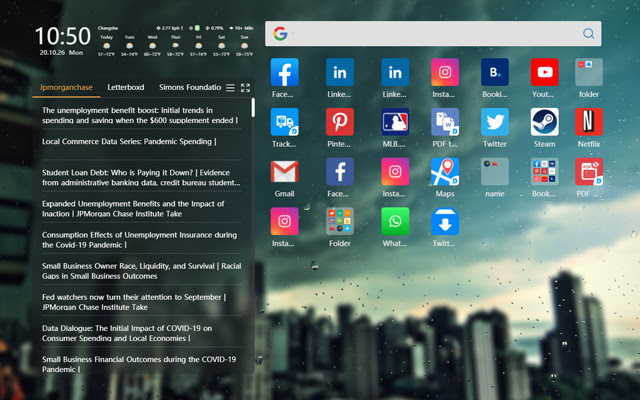The height and width of the screenshot is (400, 640).
Task: Click the 10:50 clock display
Action: pyautogui.click(x=63, y=36)
